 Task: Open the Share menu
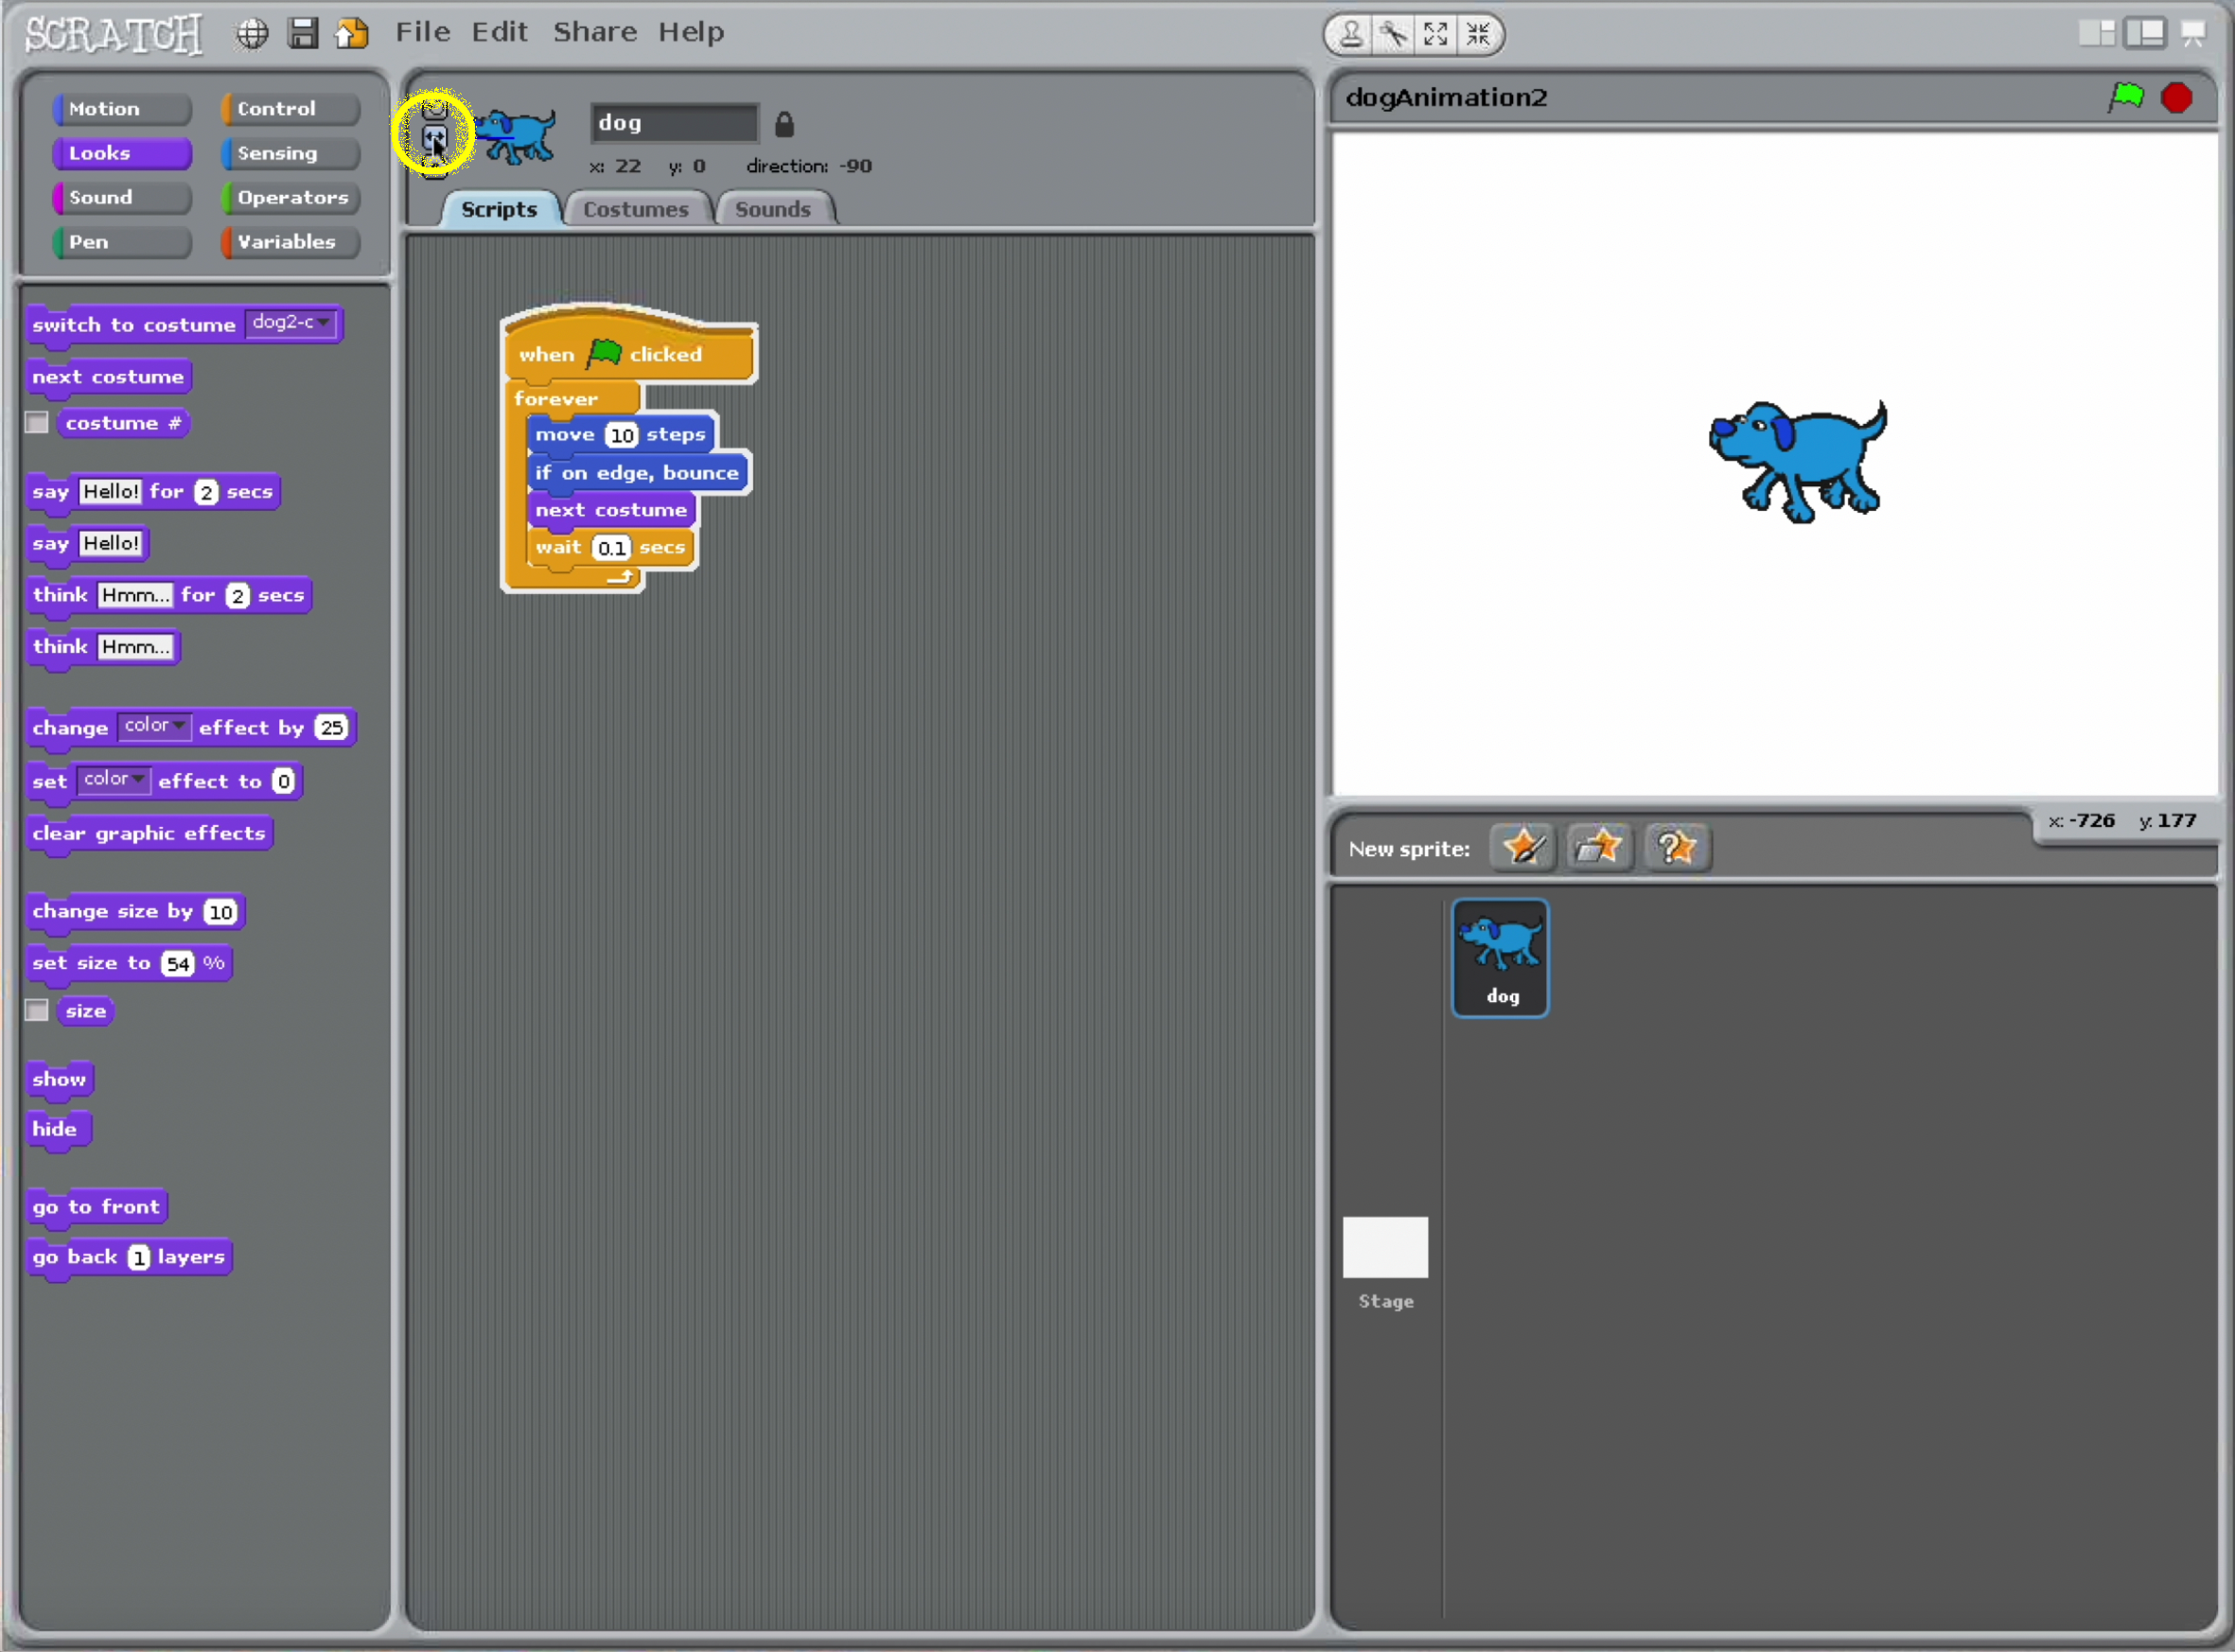[595, 32]
